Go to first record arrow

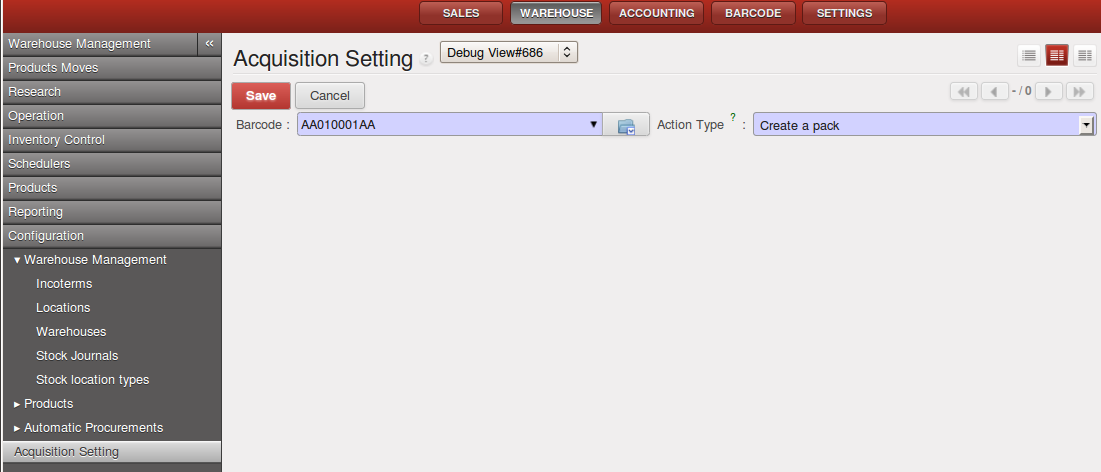tap(963, 91)
